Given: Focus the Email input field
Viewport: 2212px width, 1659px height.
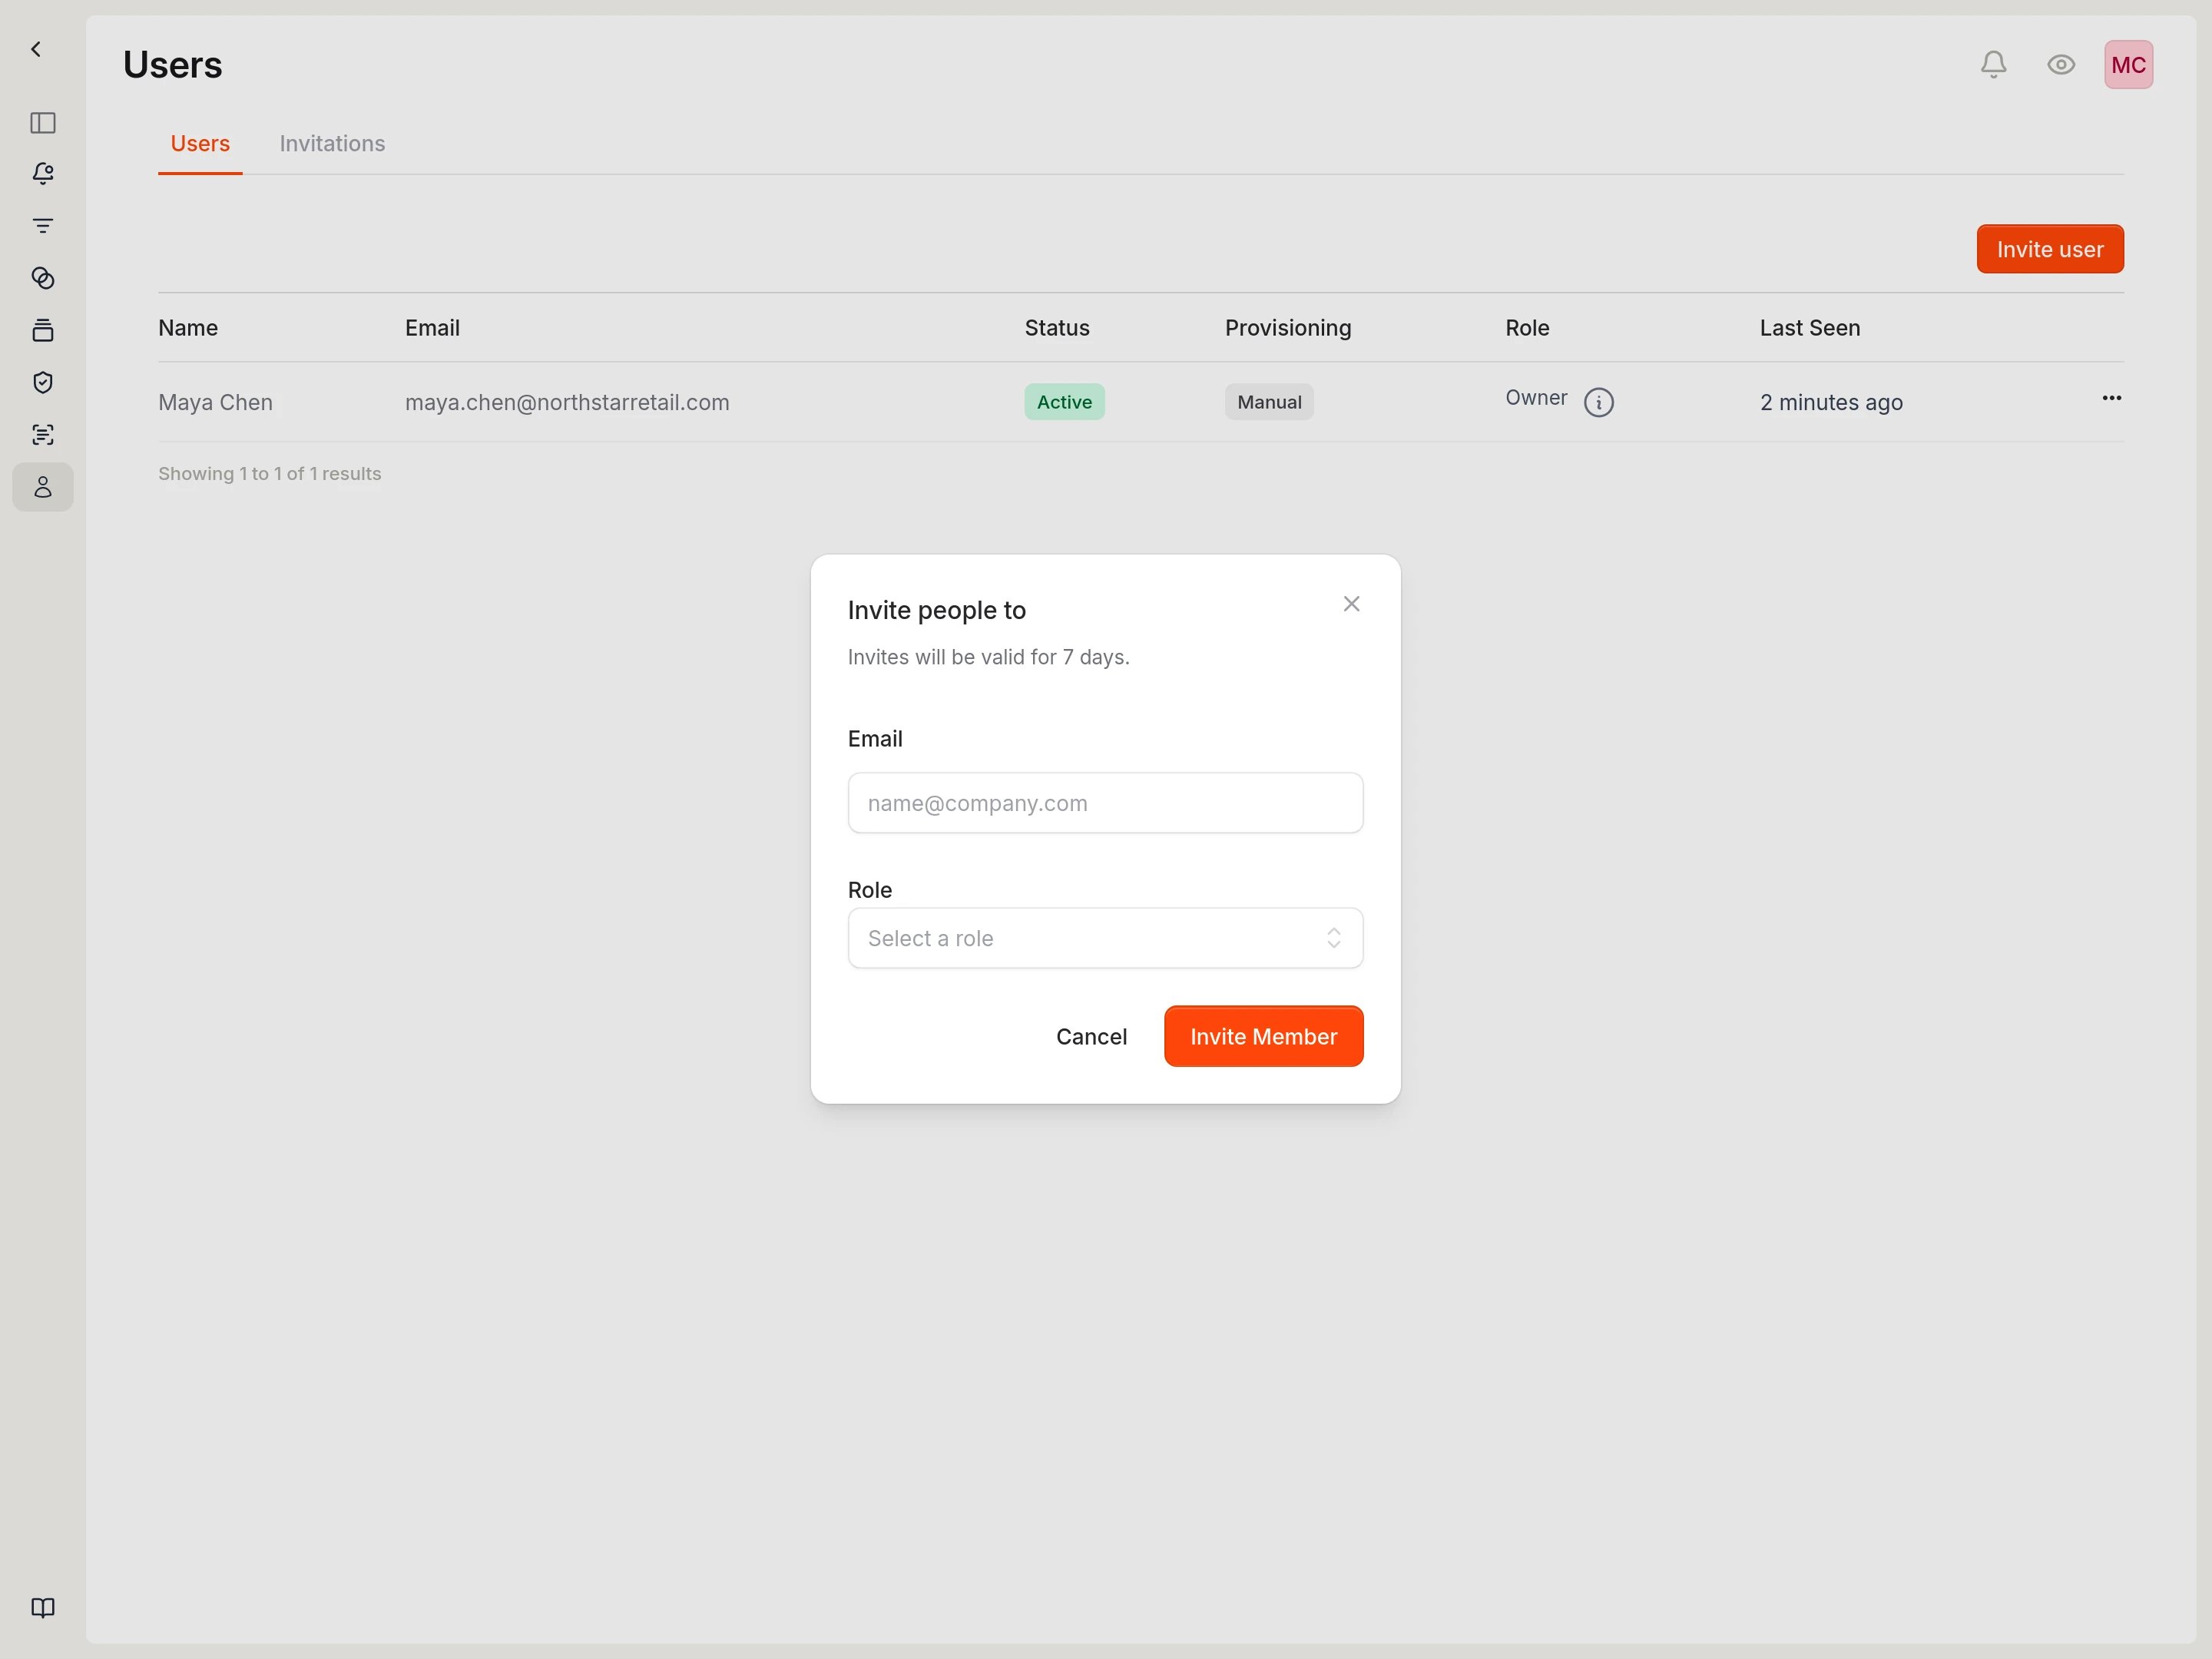Looking at the screenshot, I should click(x=1105, y=803).
